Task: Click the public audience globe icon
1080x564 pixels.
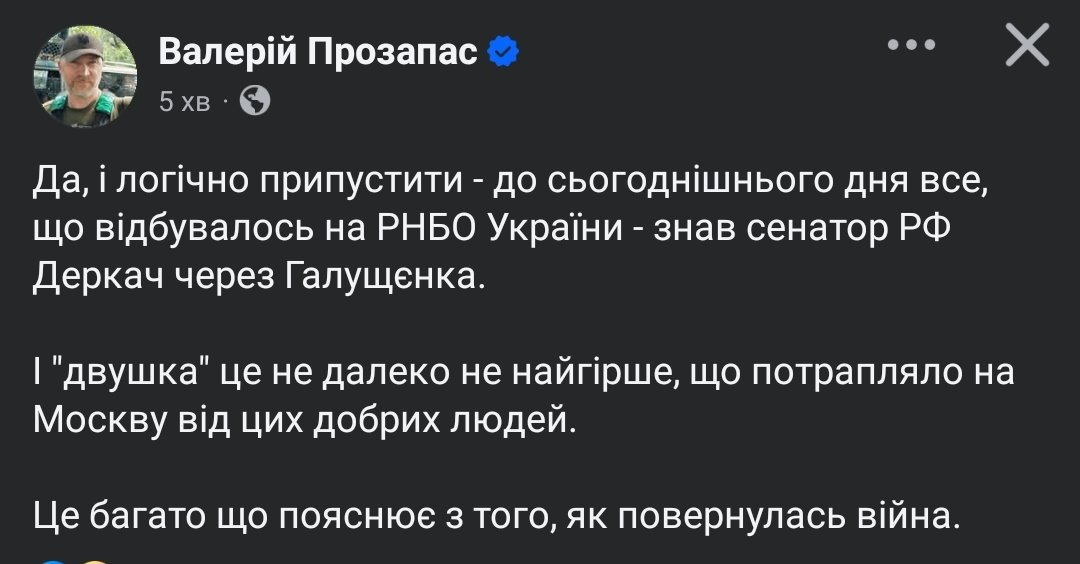Action: pos(255,100)
